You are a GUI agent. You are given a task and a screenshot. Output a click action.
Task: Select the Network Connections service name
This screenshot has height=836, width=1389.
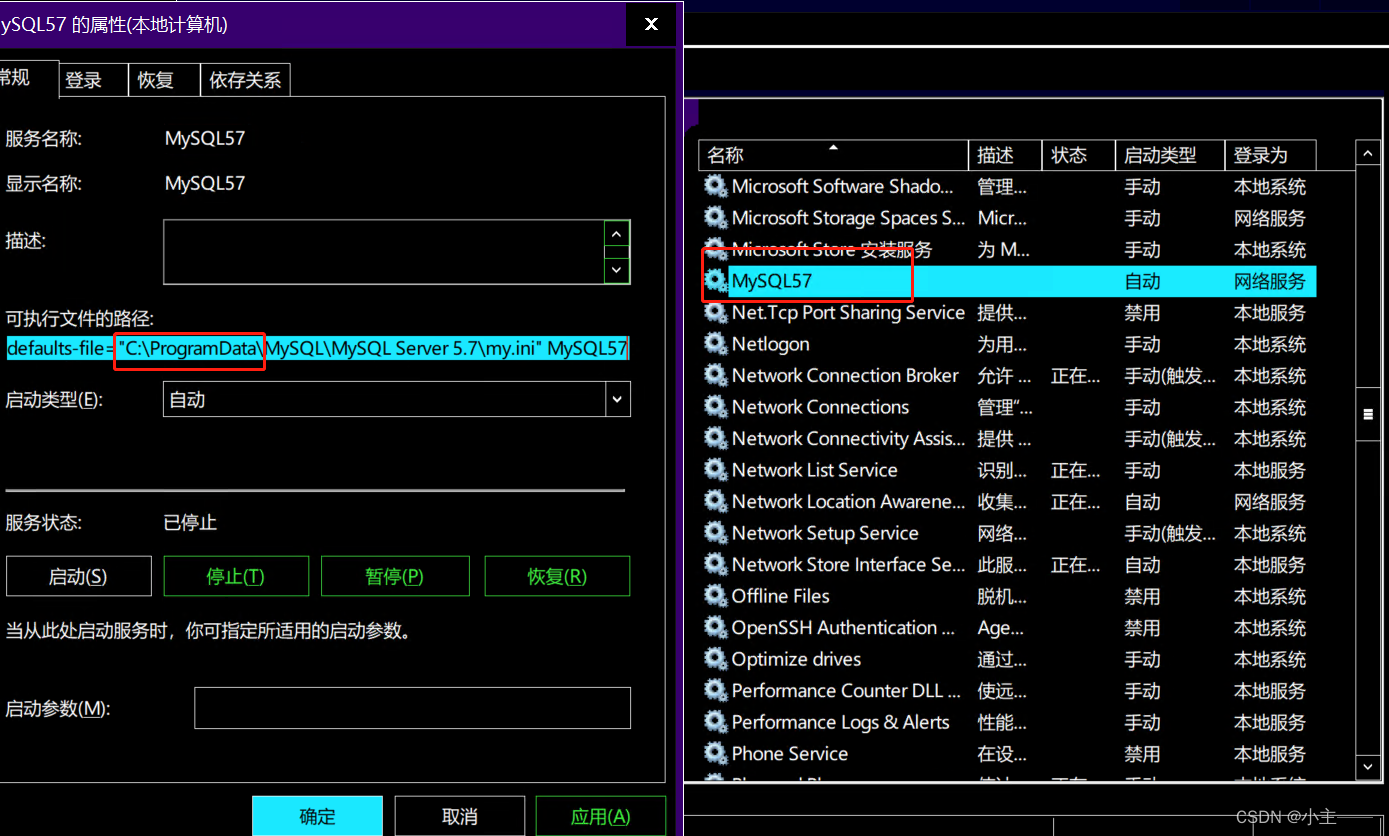coord(820,407)
